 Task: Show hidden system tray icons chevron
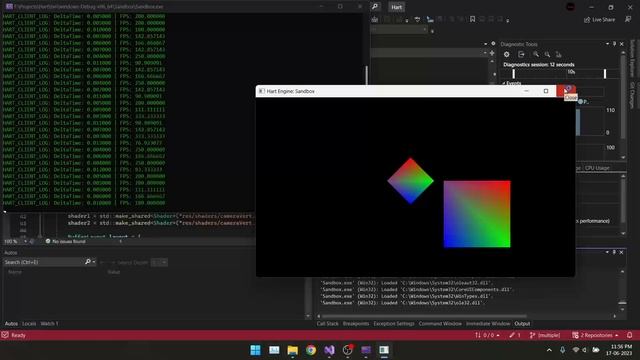click(x=549, y=350)
